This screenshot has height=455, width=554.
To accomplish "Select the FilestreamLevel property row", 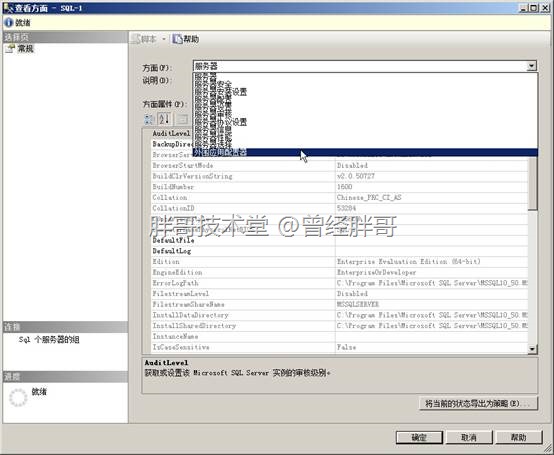I will coord(340,294).
